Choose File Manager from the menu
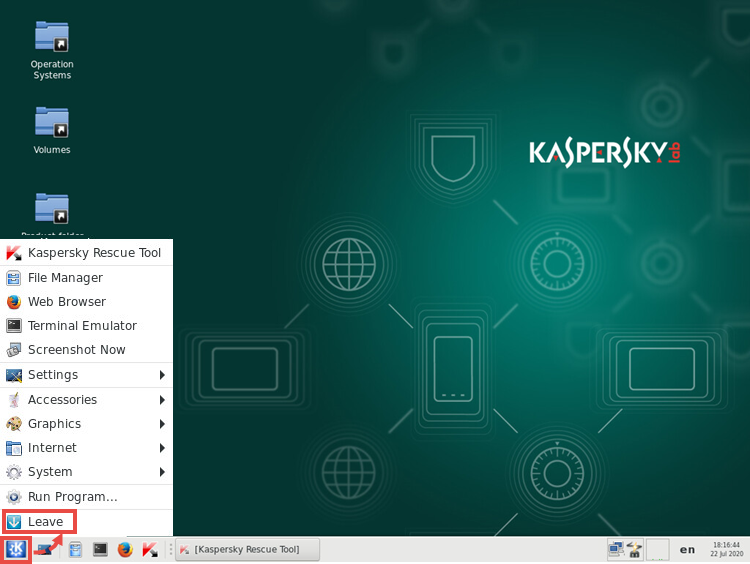This screenshot has height=564, width=750. (87, 278)
